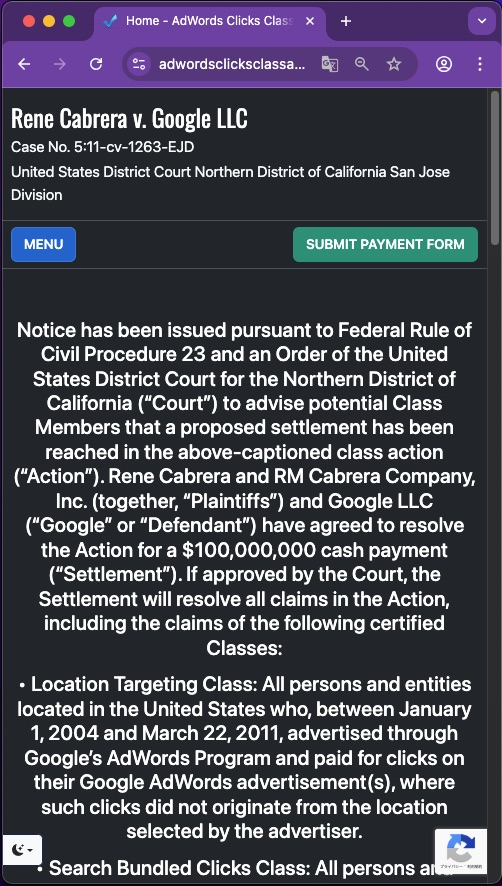Open the user profile icon
The width and height of the screenshot is (502, 886).
pyautogui.click(x=444, y=64)
